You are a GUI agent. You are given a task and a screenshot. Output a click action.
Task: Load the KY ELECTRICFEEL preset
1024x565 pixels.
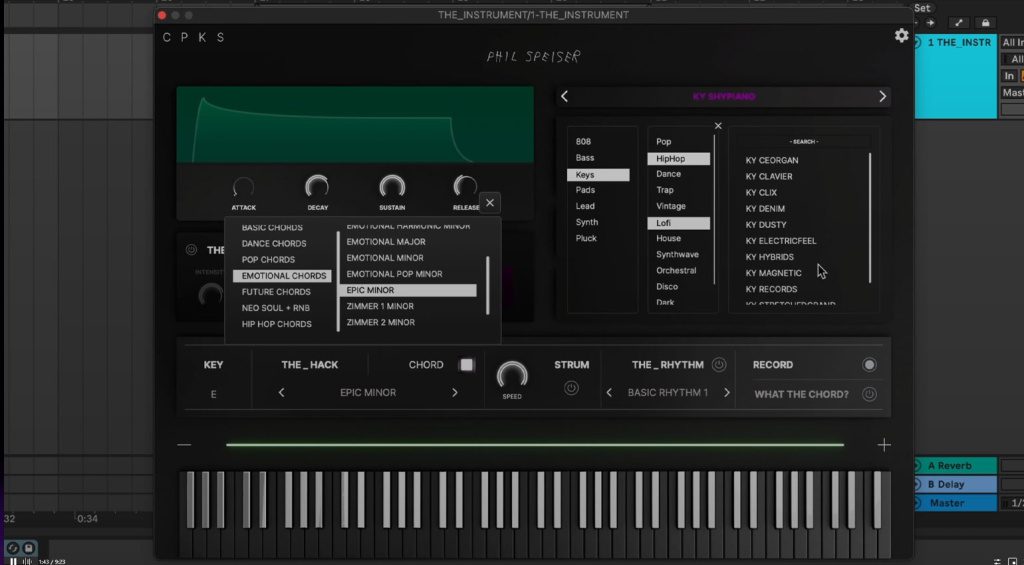pos(781,241)
